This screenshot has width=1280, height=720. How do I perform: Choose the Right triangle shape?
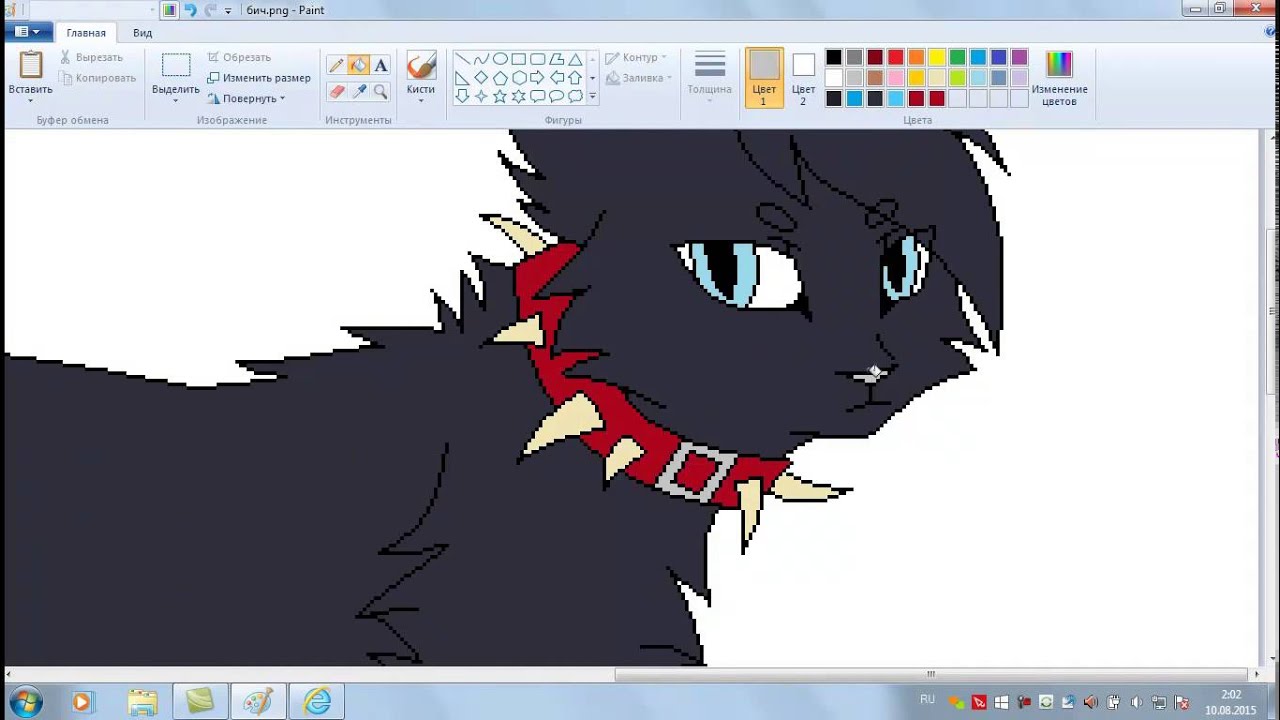click(x=462, y=78)
